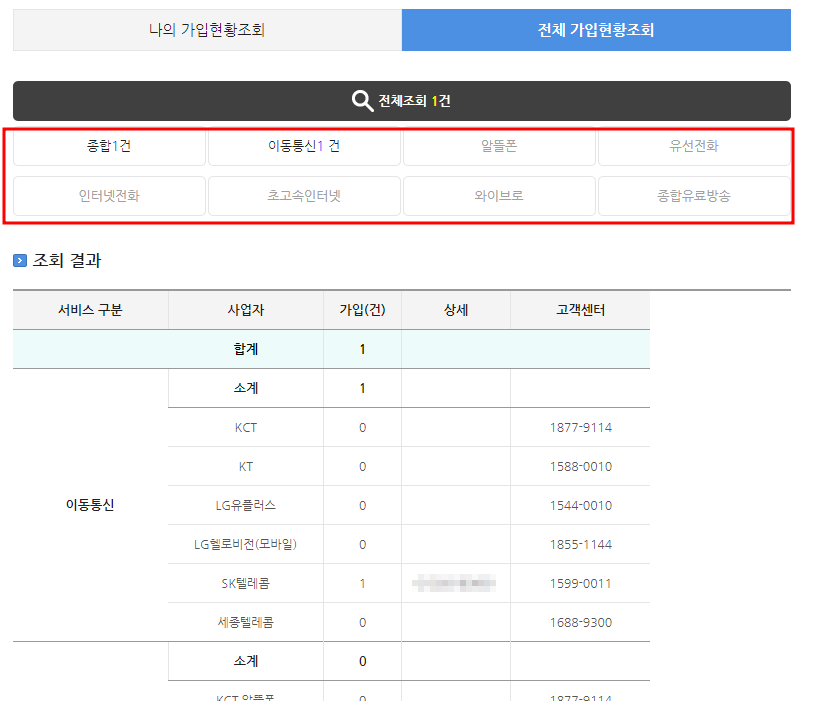Click the magnifier search icon on the 전체조회 bar
Image resolution: width=817 pixels, height=701 pixels.
click(361, 100)
